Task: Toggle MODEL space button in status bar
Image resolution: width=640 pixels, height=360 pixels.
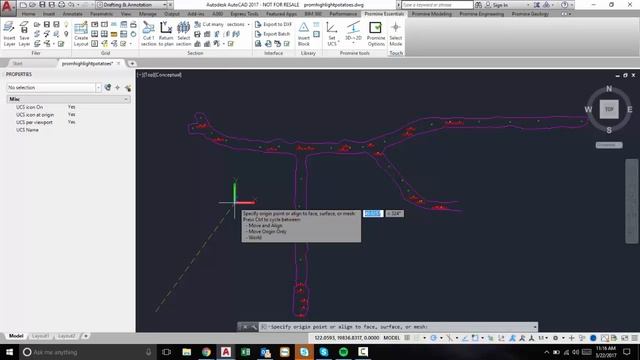Action: point(391,338)
